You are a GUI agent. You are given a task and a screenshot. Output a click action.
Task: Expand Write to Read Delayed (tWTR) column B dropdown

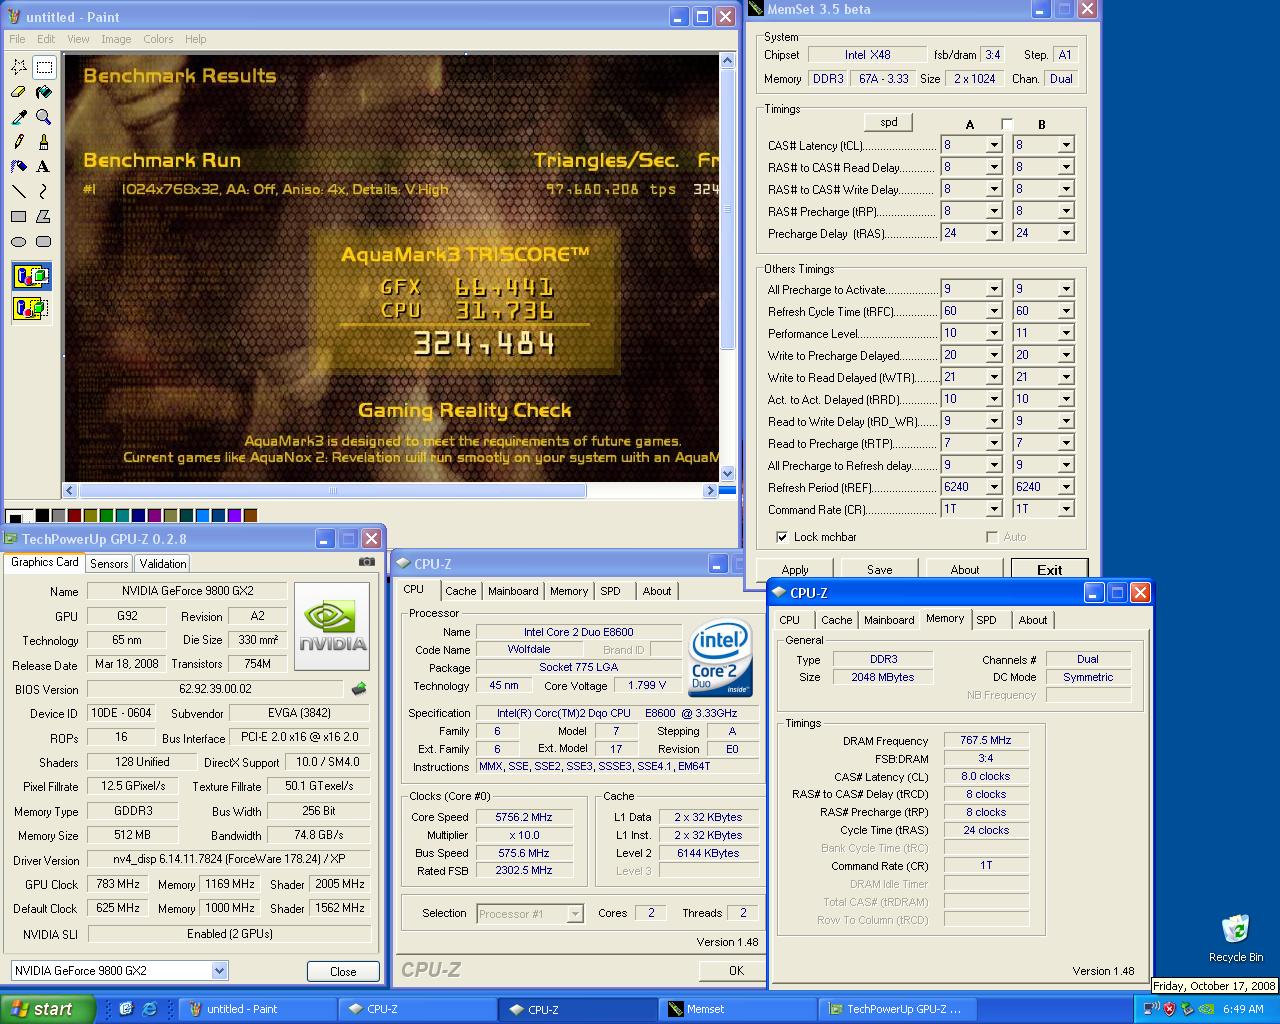click(1066, 378)
